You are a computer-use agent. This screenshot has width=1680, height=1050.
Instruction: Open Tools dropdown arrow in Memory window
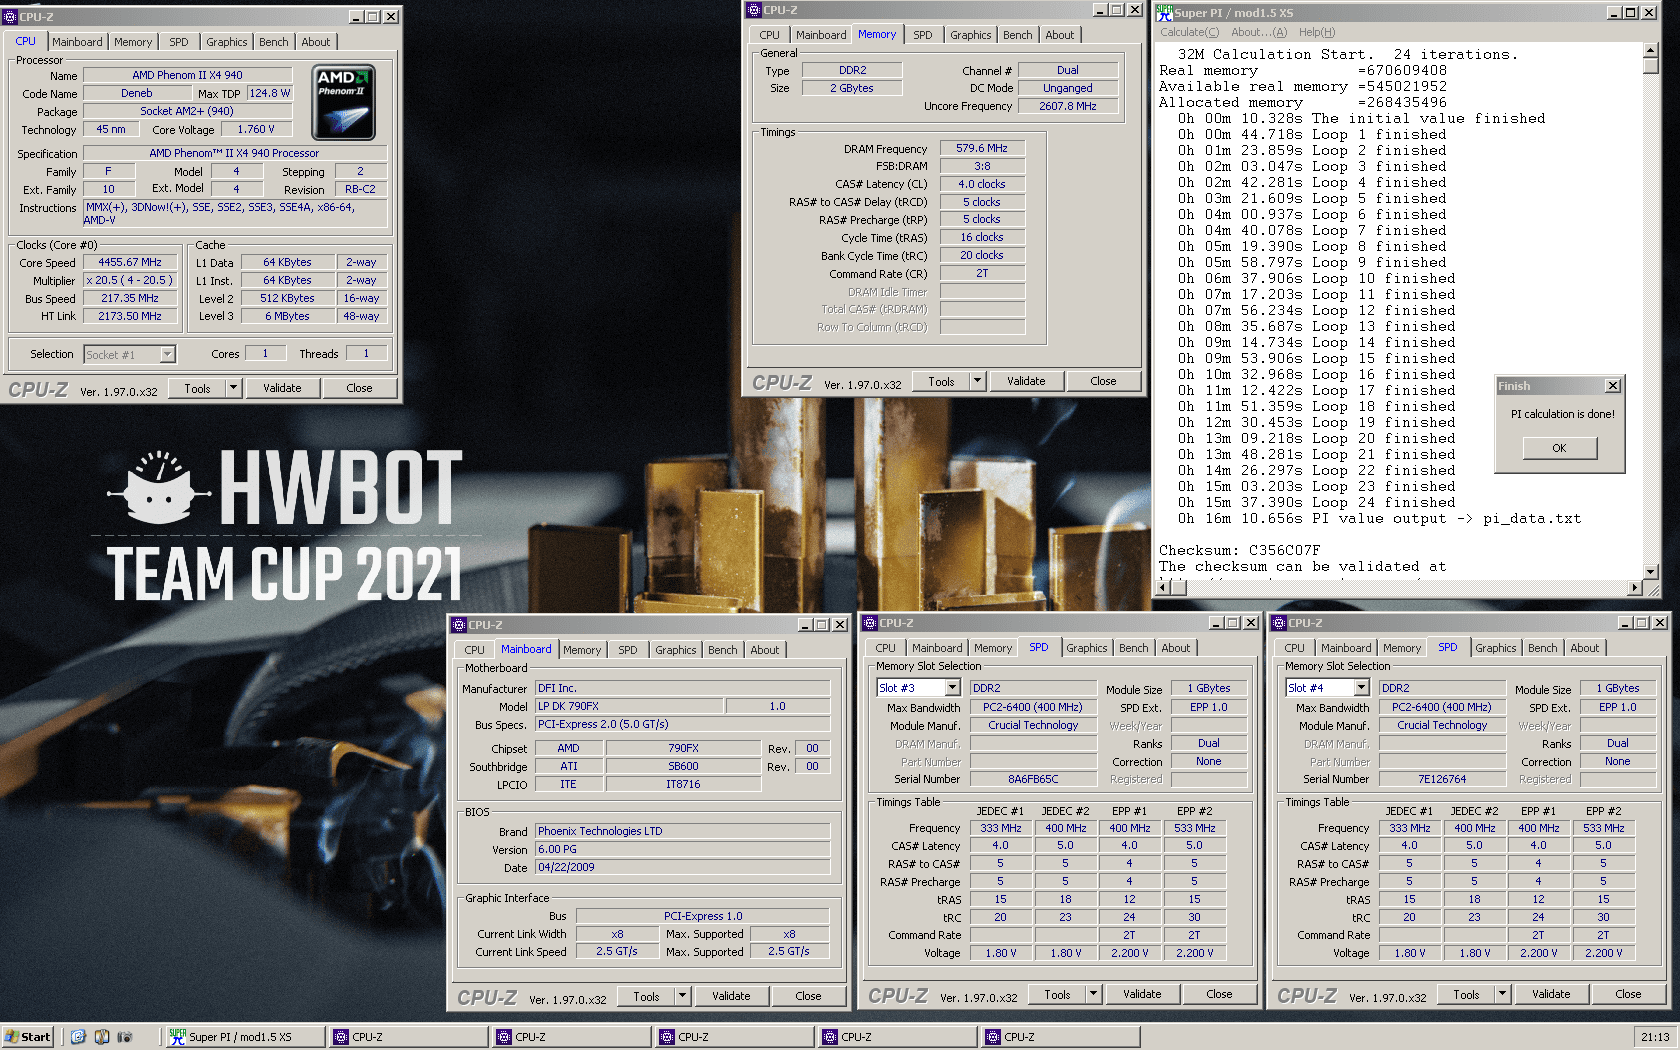(x=977, y=381)
